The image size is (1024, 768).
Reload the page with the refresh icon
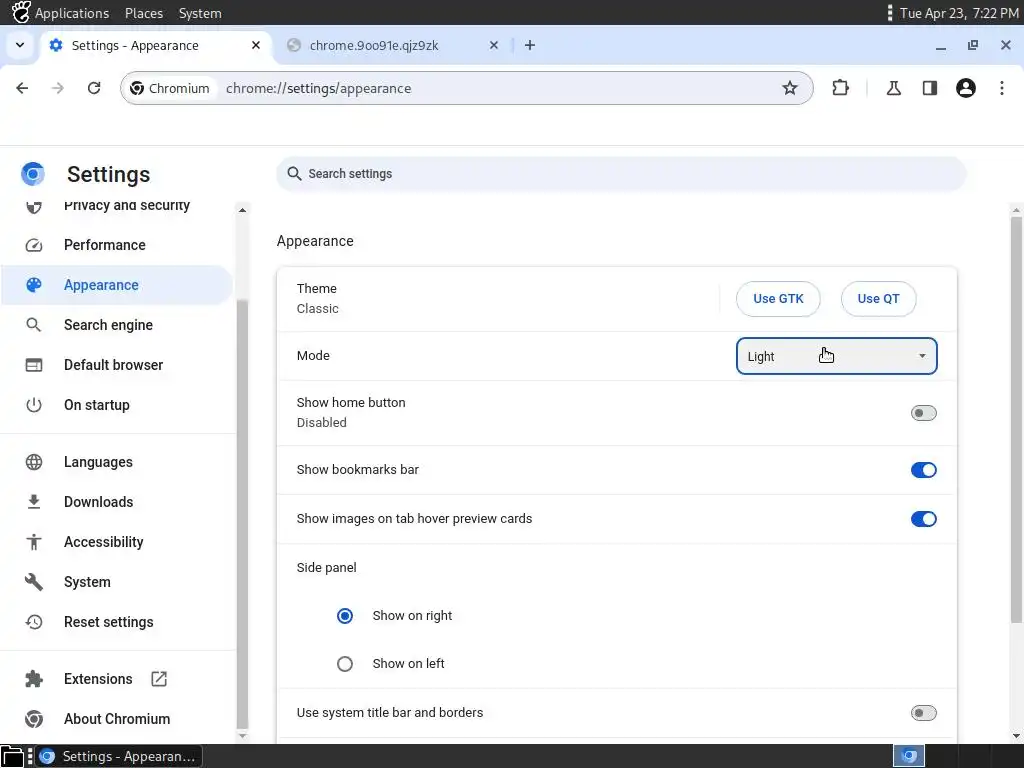pyautogui.click(x=94, y=88)
